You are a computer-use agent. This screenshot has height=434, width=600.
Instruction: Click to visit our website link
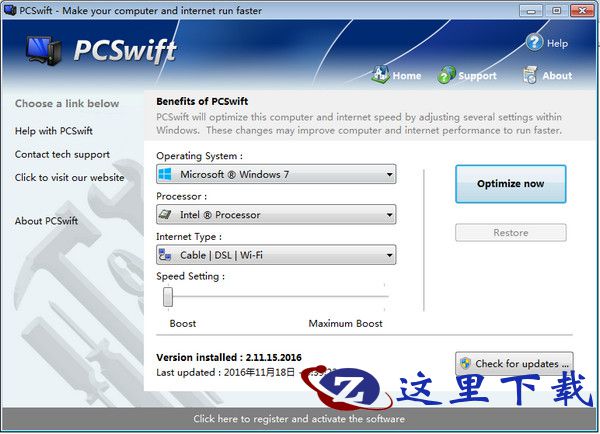[x=69, y=178]
